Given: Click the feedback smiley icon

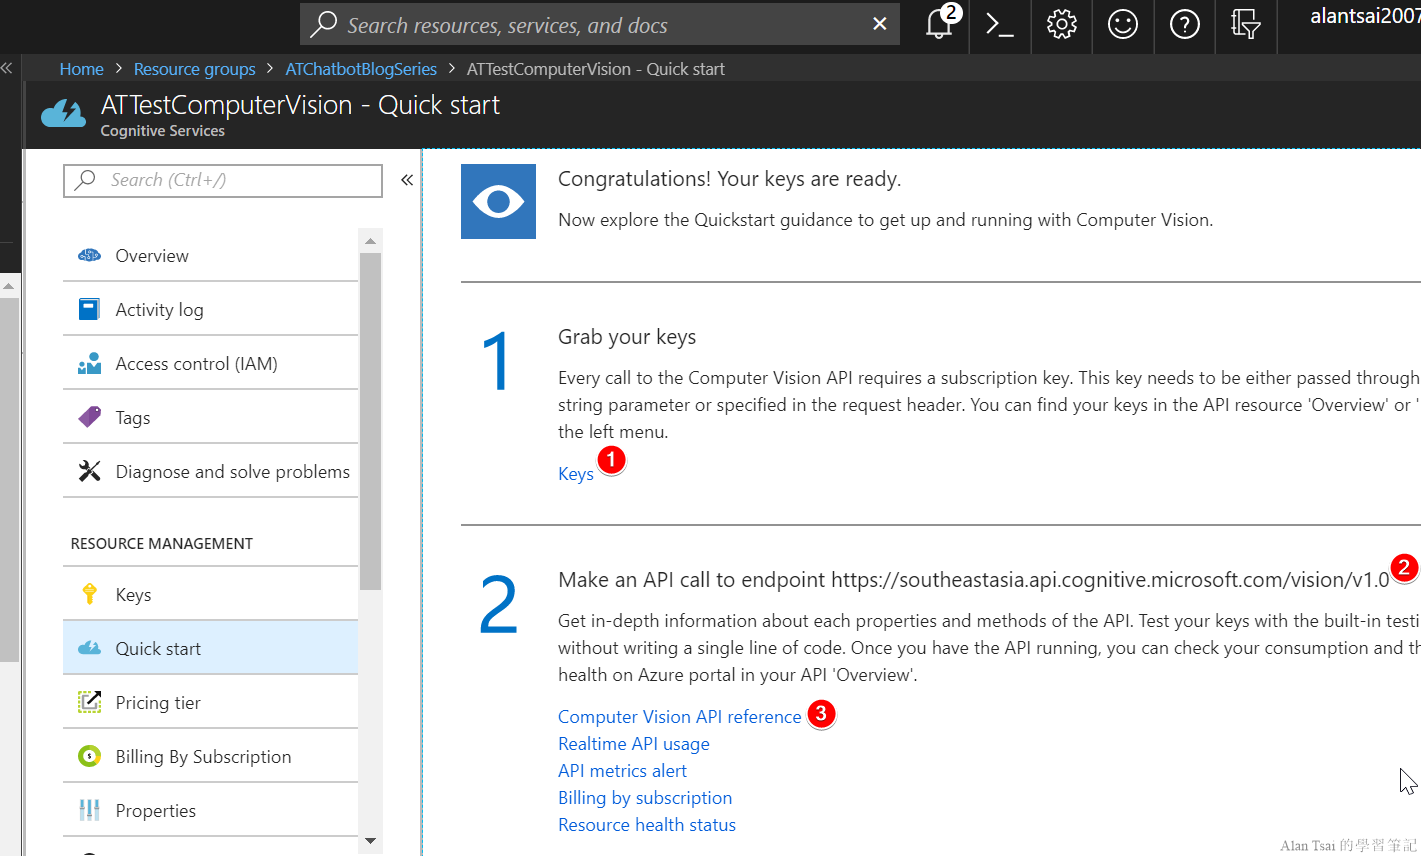Looking at the screenshot, I should (x=1123, y=23).
